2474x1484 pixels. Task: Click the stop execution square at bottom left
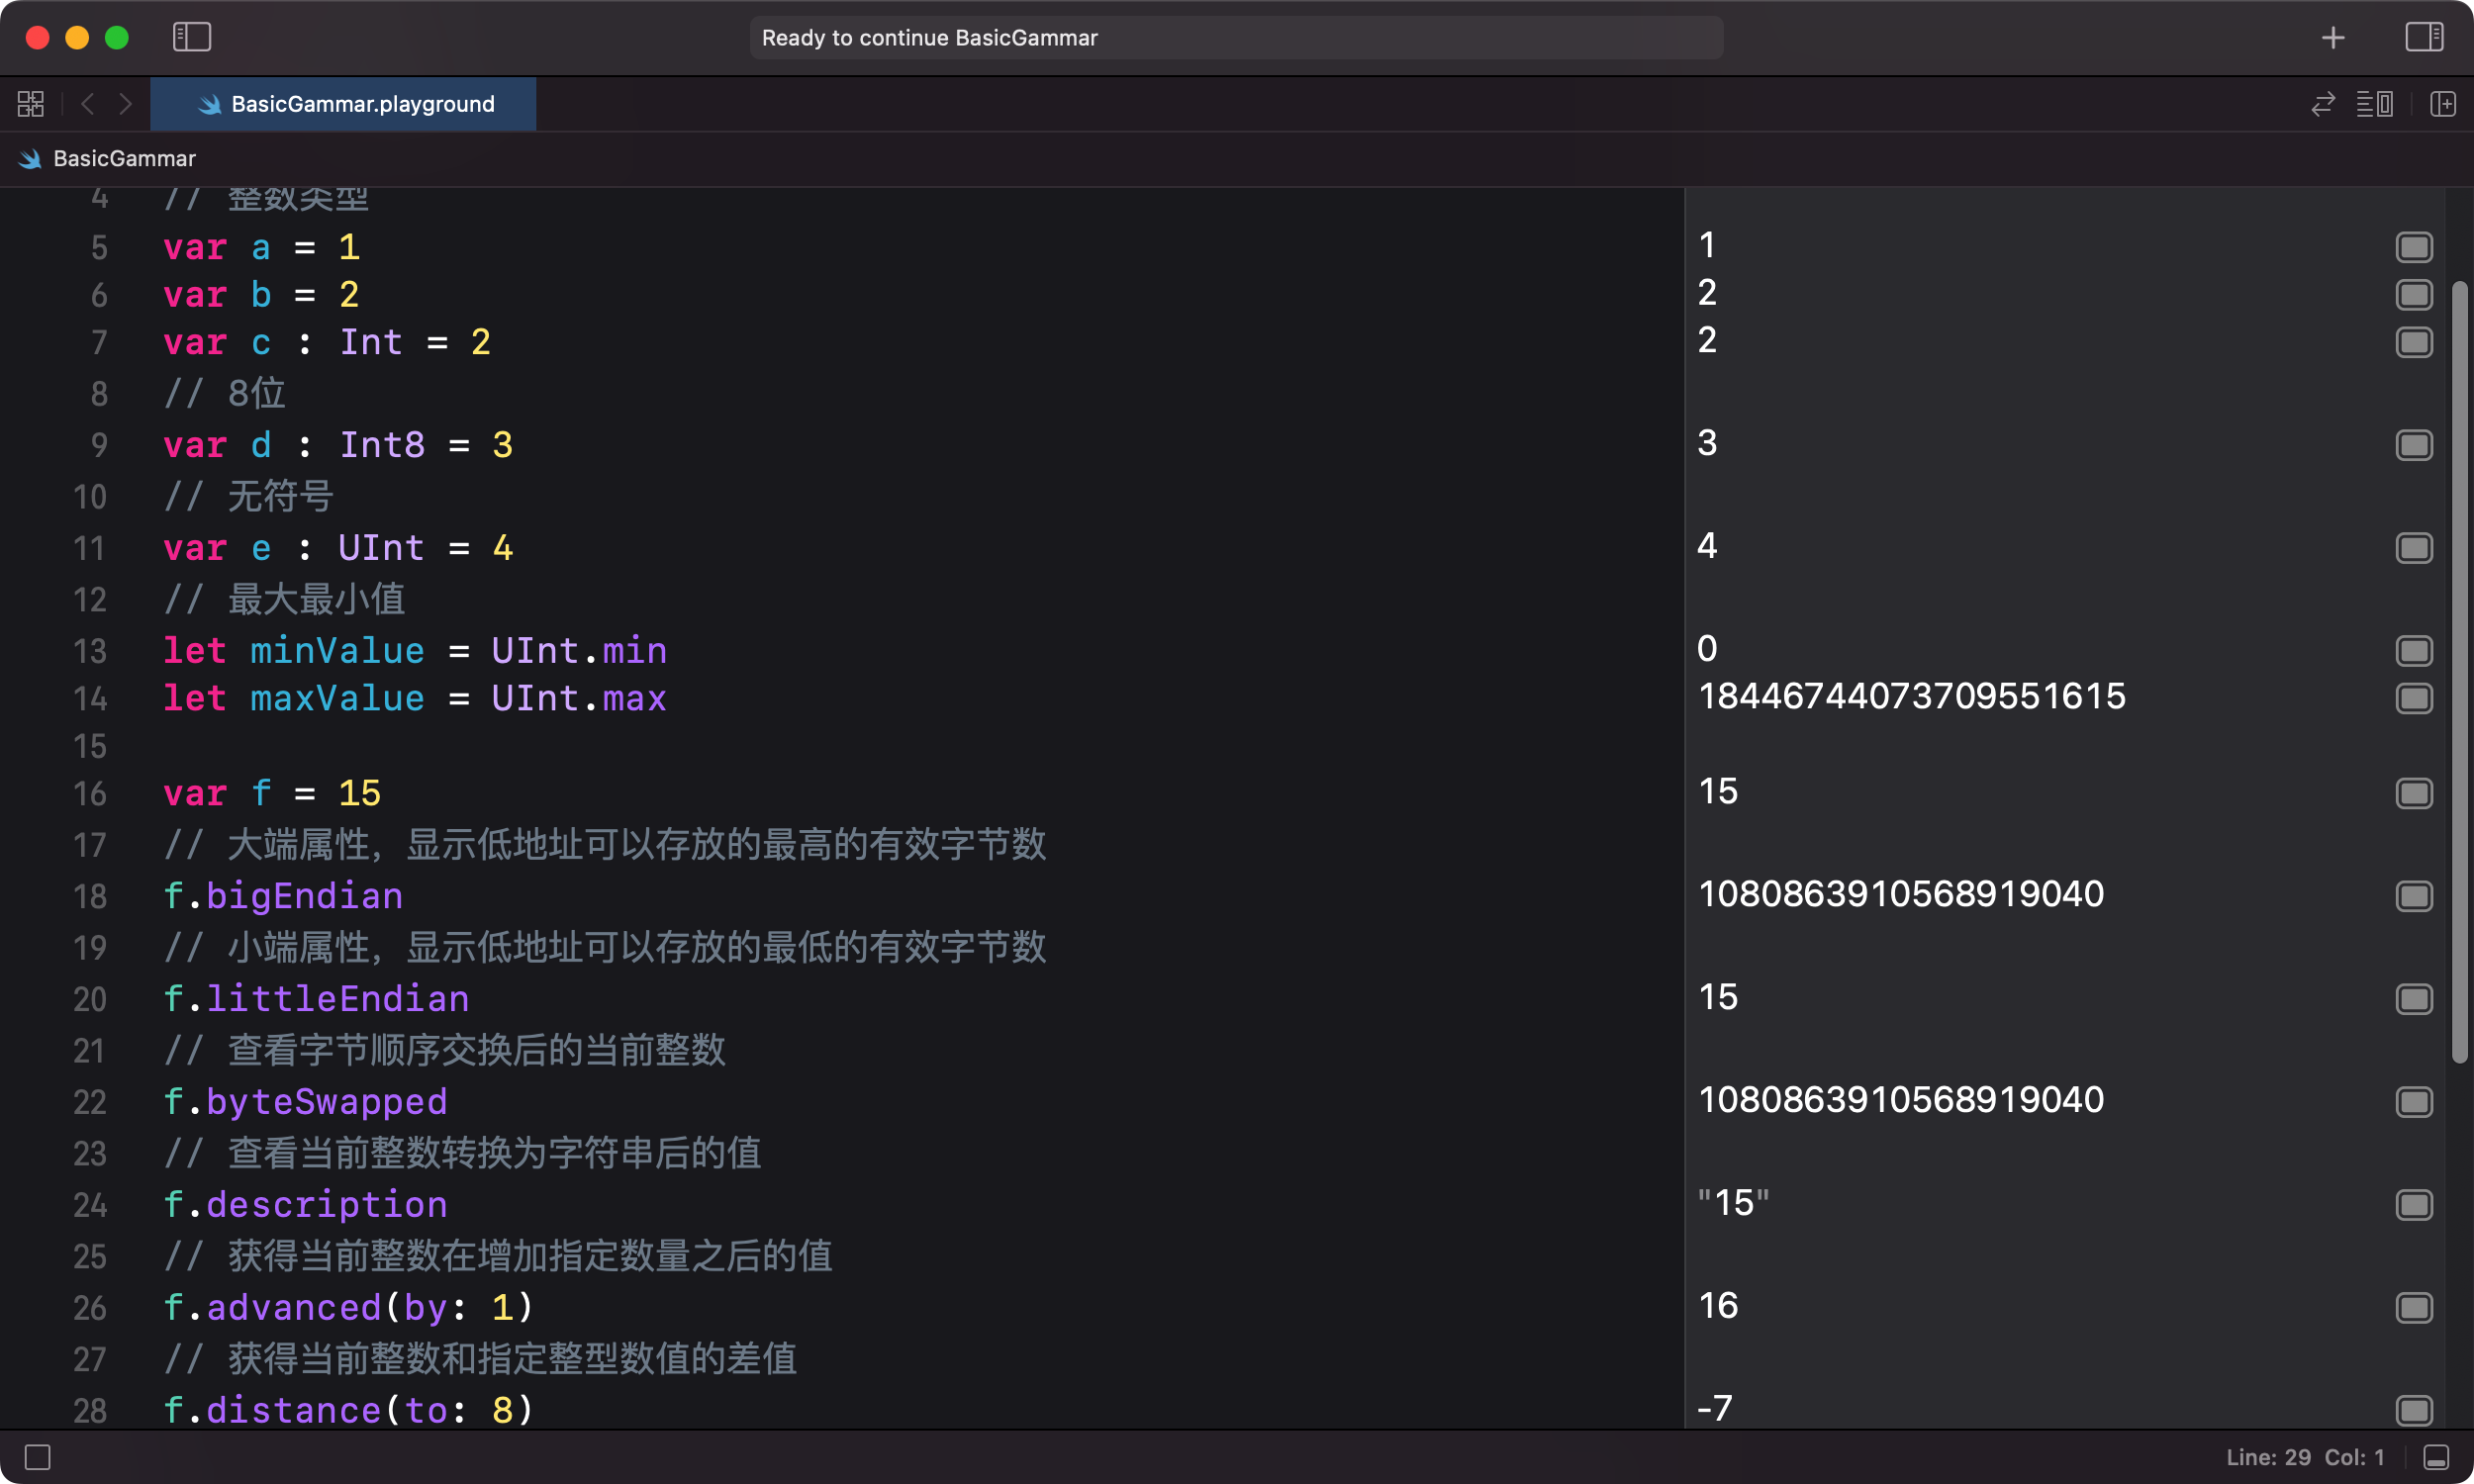tap(38, 1457)
